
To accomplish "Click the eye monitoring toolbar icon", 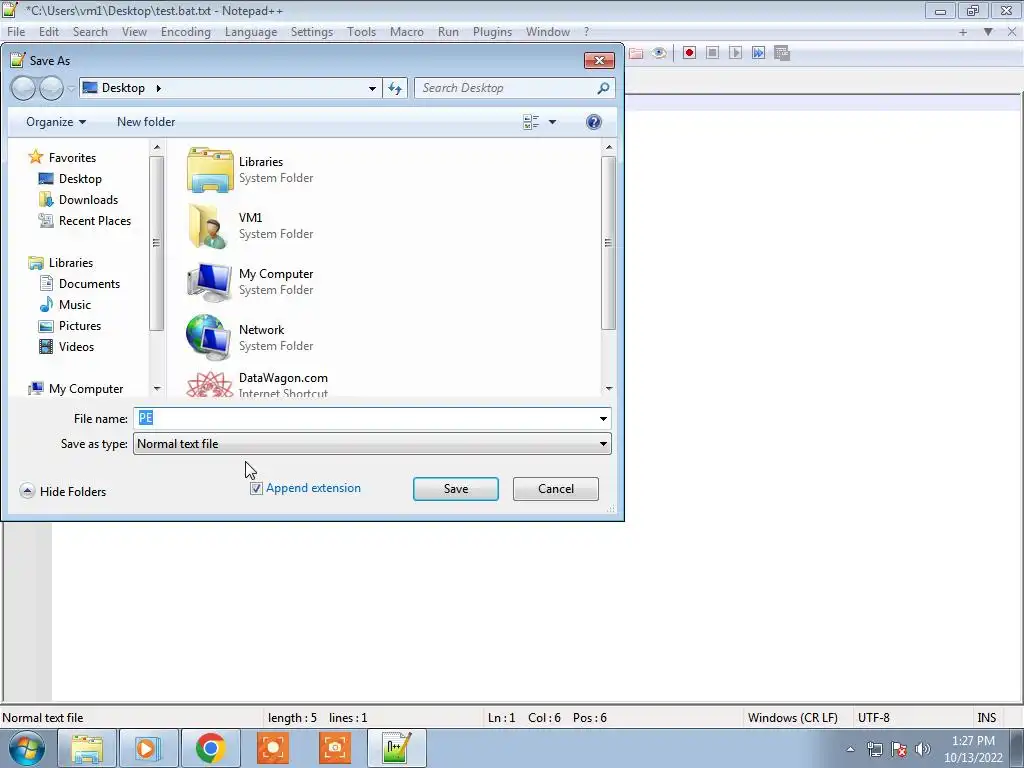I will tap(659, 53).
